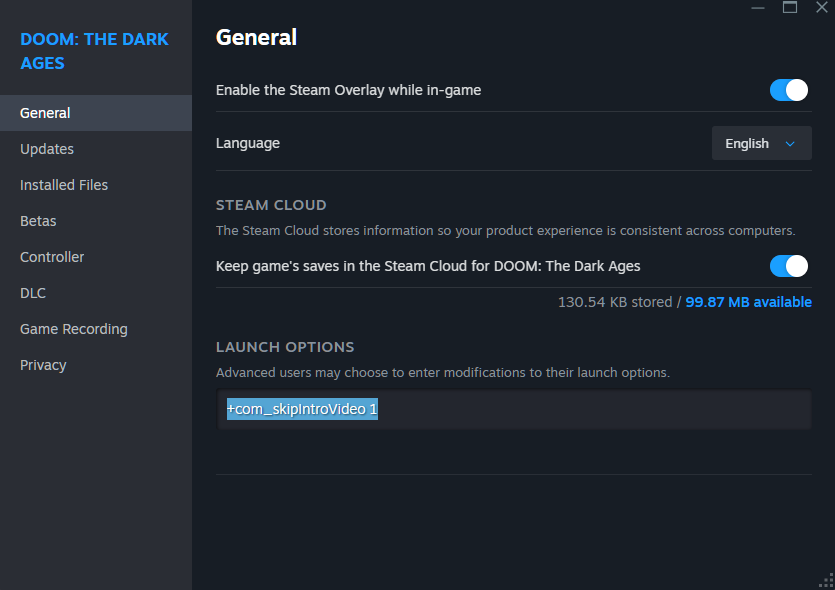Select the DLC section in sidebar
835x590 pixels.
click(33, 293)
